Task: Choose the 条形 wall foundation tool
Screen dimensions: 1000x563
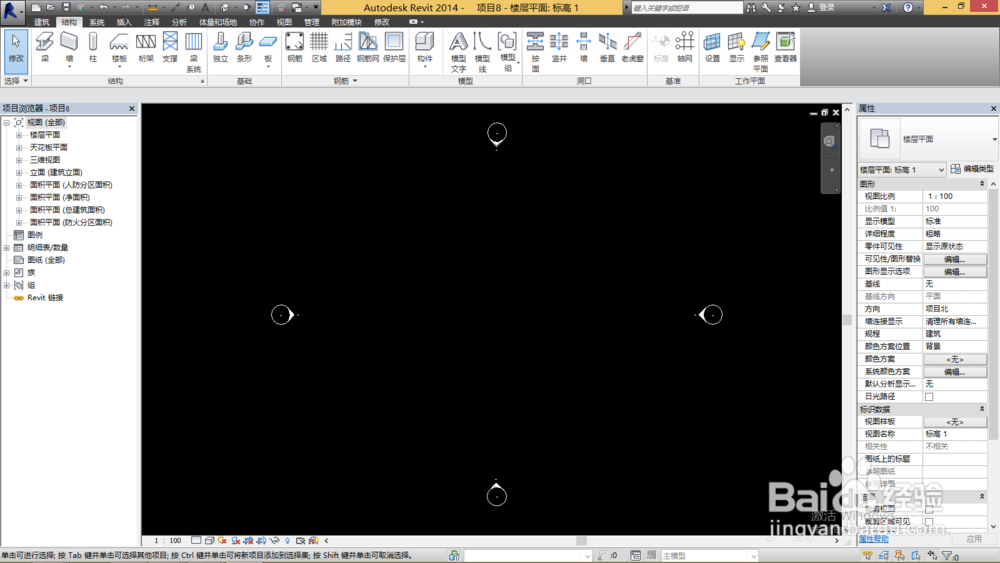Action: pos(244,47)
